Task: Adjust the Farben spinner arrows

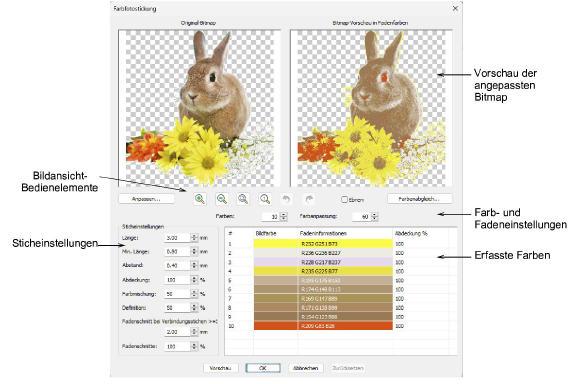Action: click(x=284, y=217)
